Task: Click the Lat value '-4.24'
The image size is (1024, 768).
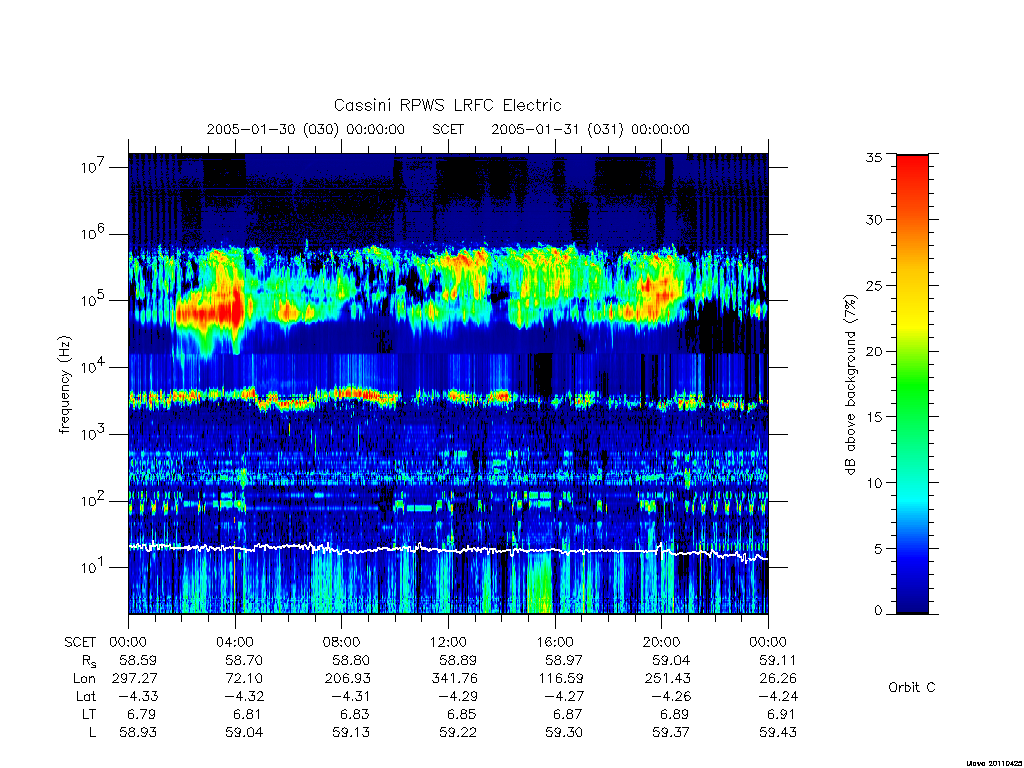Action: [x=778, y=696]
